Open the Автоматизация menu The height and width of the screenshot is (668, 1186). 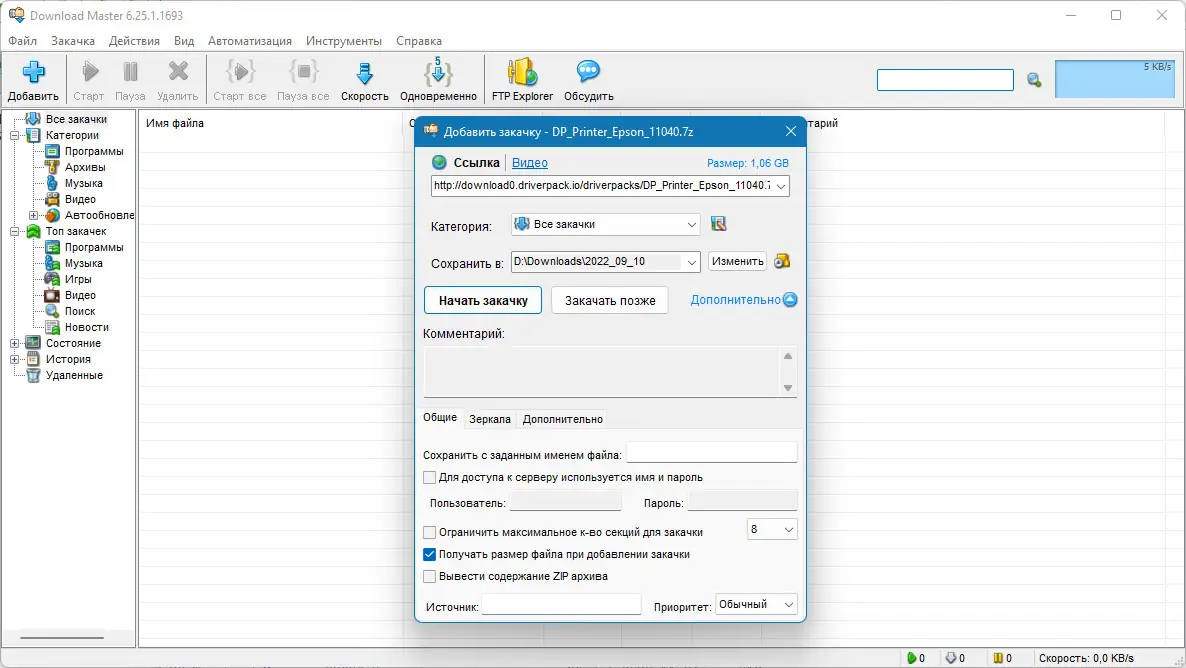coord(250,41)
